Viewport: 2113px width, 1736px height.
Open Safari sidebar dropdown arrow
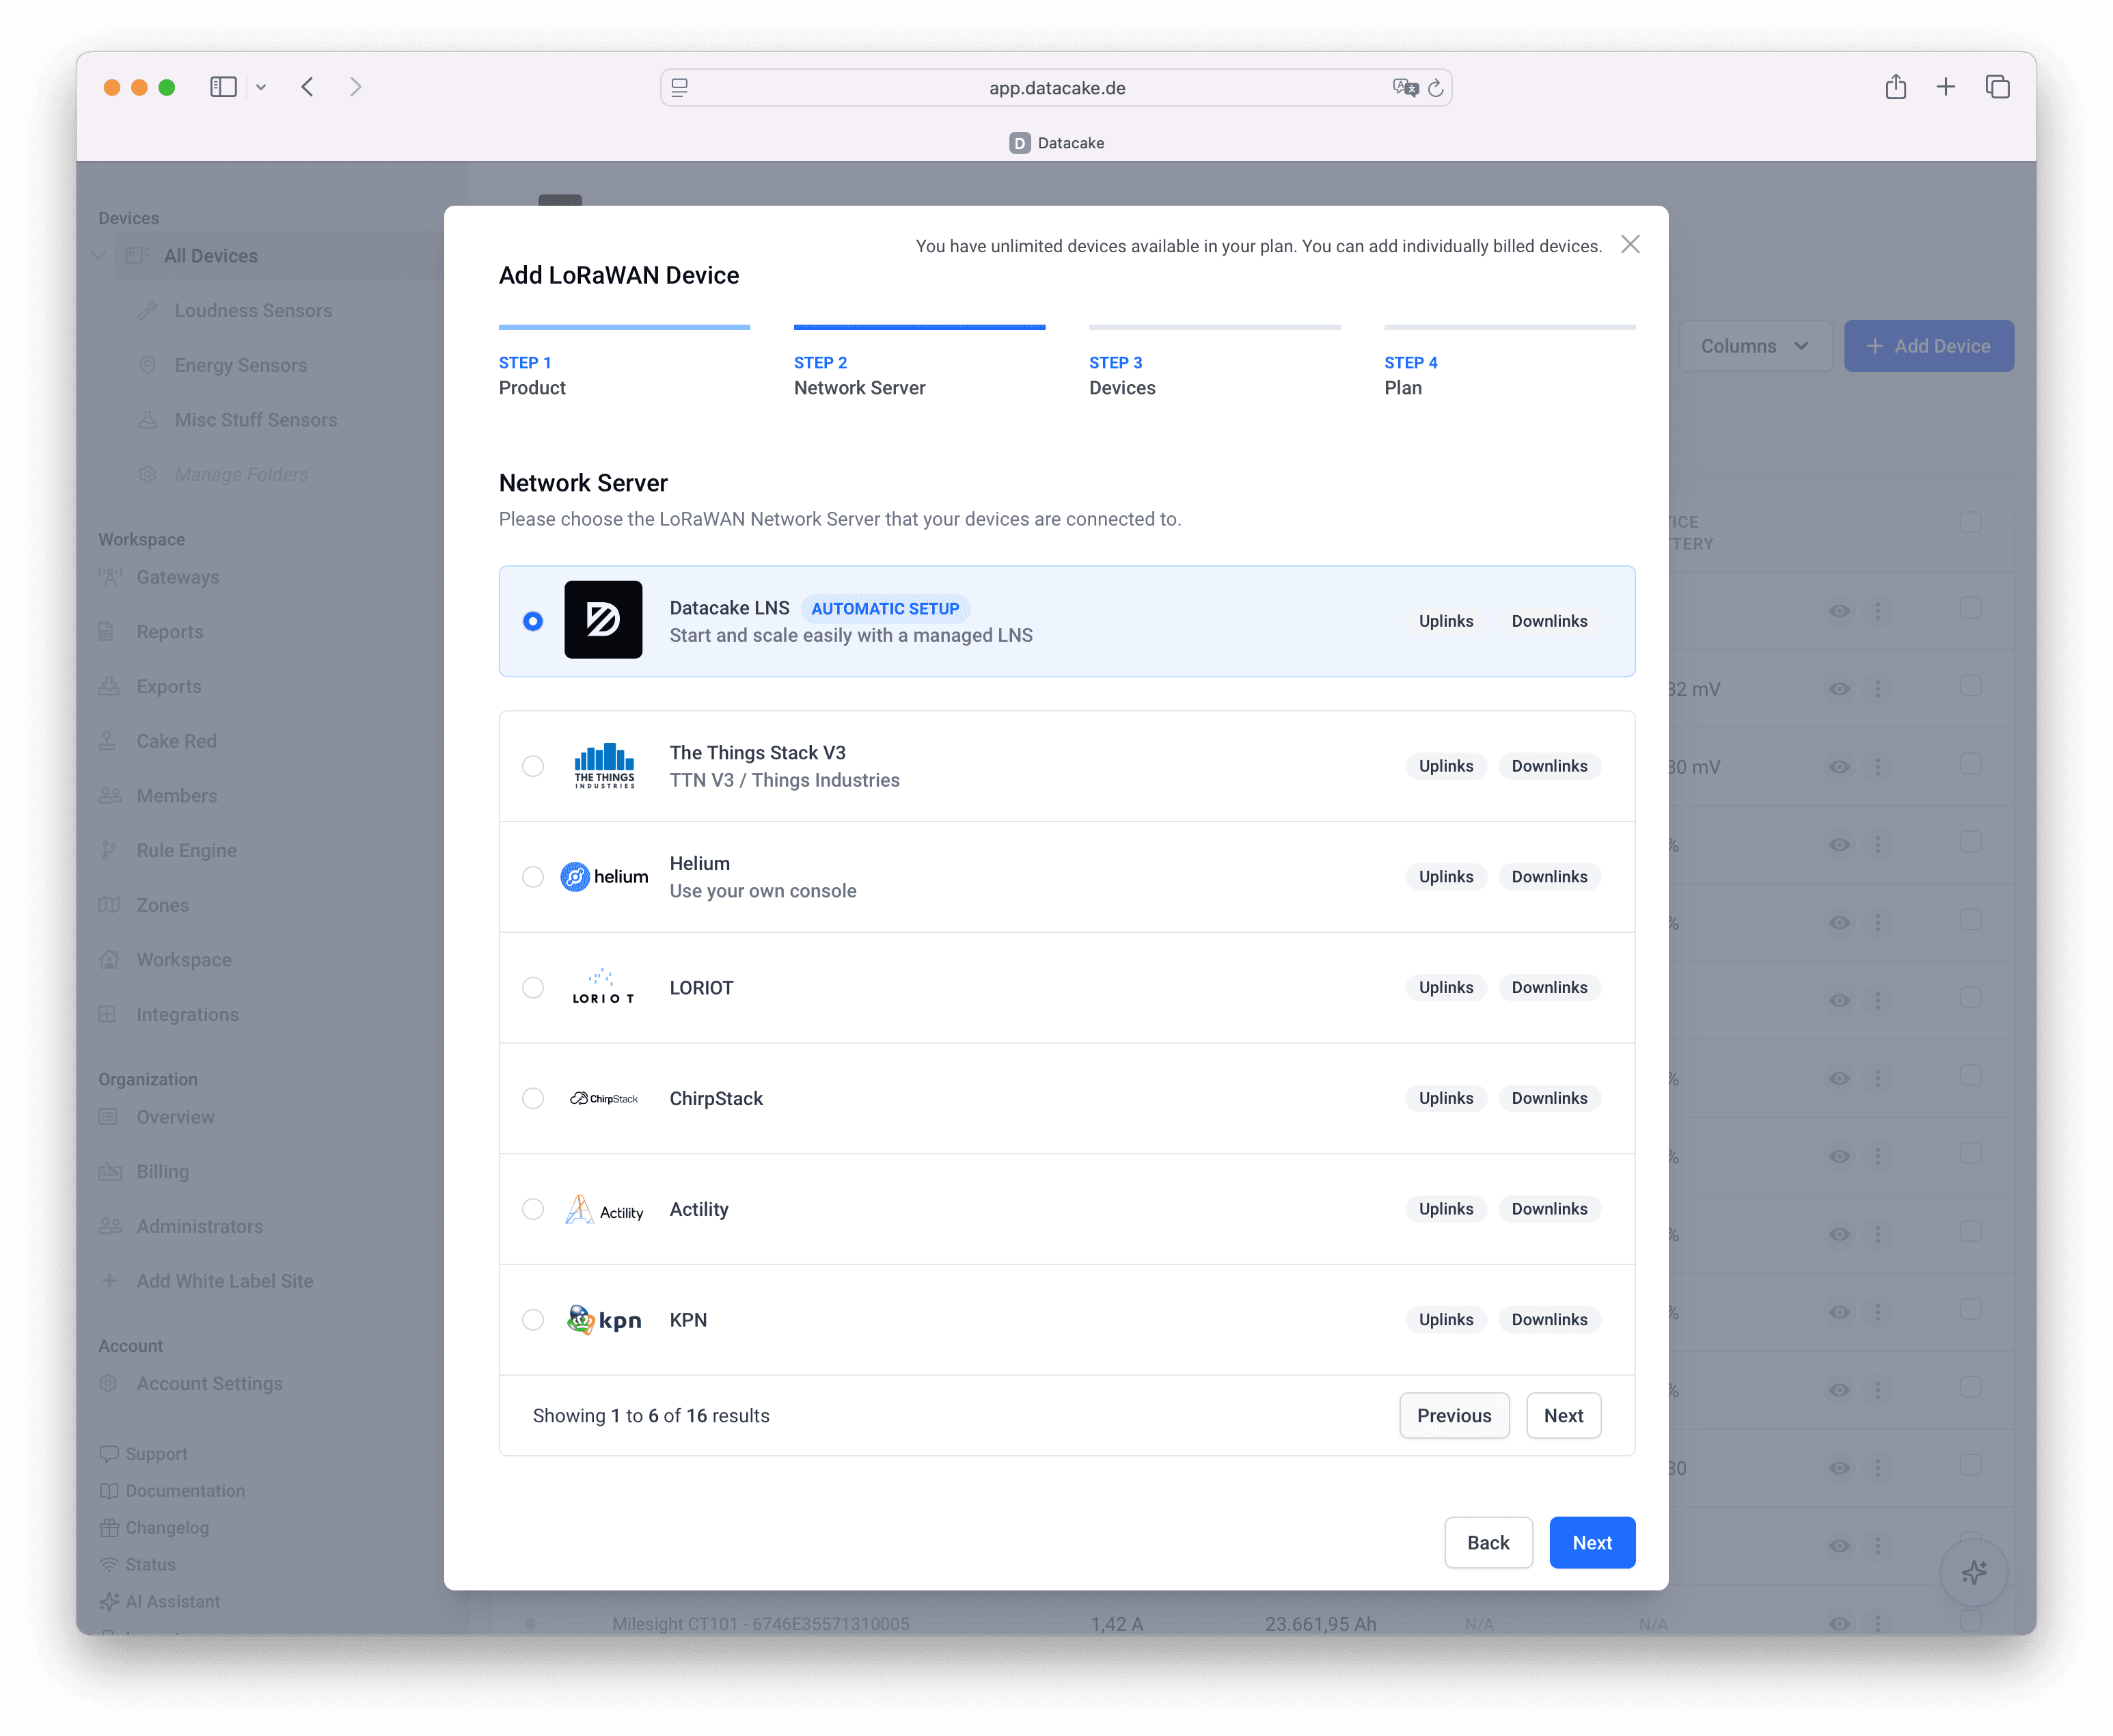261,87
